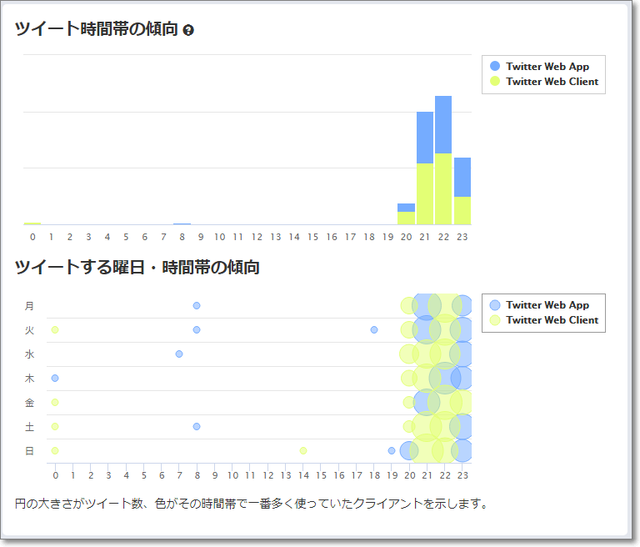Click the blue bar segment at hour 23
The height and width of the screenshot is (547, 640).
pos(462,177)
